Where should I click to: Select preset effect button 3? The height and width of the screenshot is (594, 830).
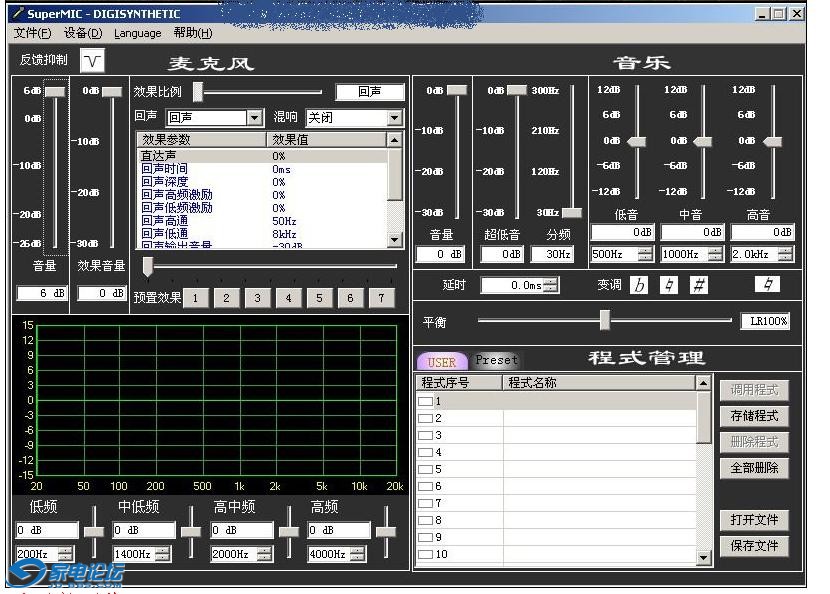(257, 298)
